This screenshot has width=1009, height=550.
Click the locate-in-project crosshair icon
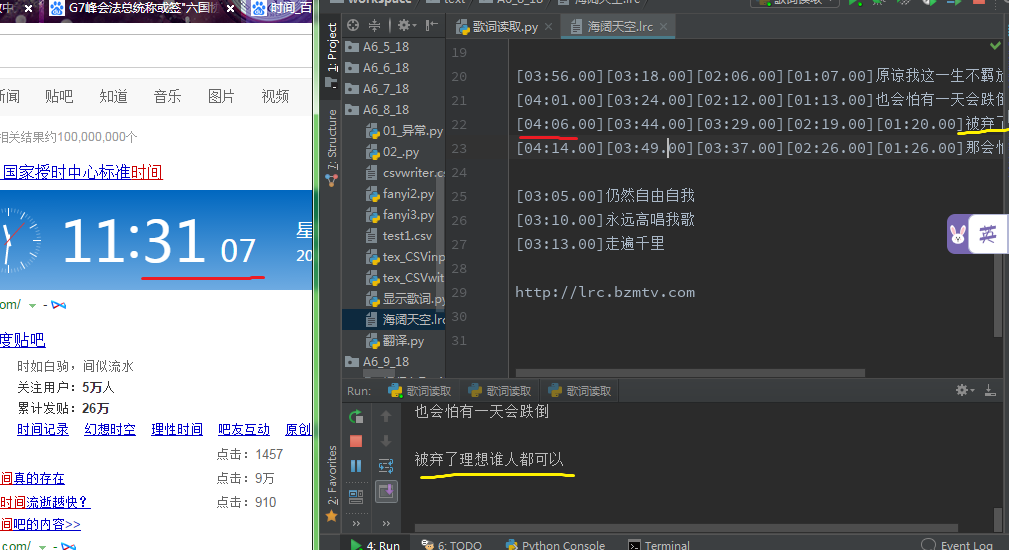pos(353,25)
